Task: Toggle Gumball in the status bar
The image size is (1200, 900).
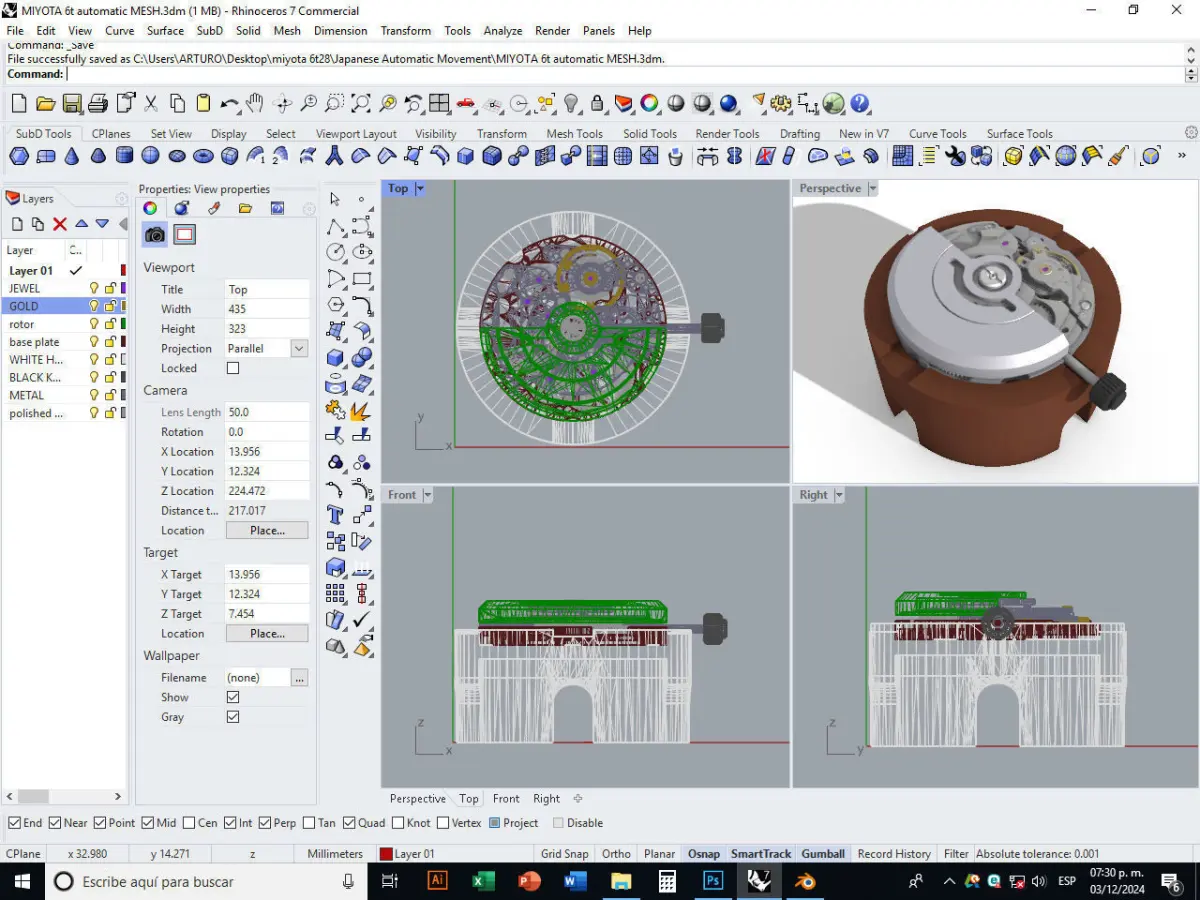Action: [823, 853]
